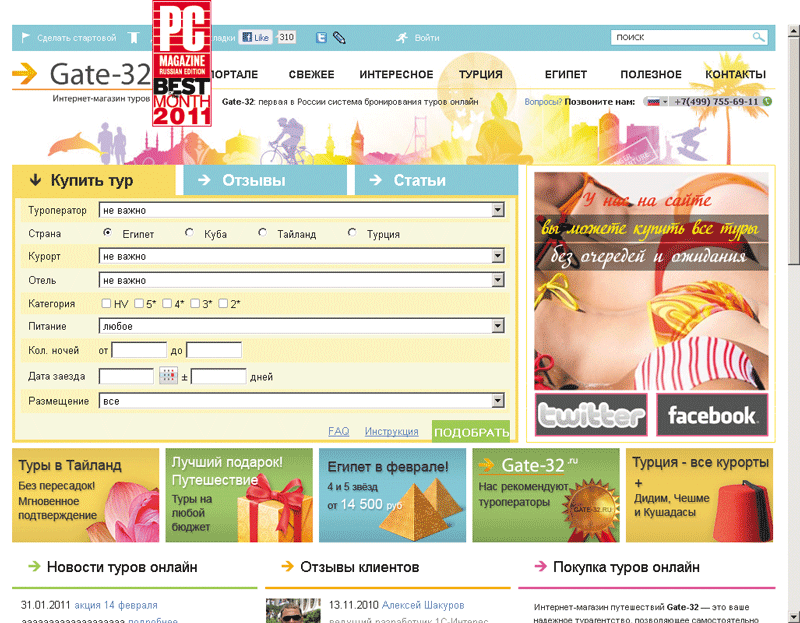Open the Турция - все курорты banner
Screen dimensions: 800x623
699,495
